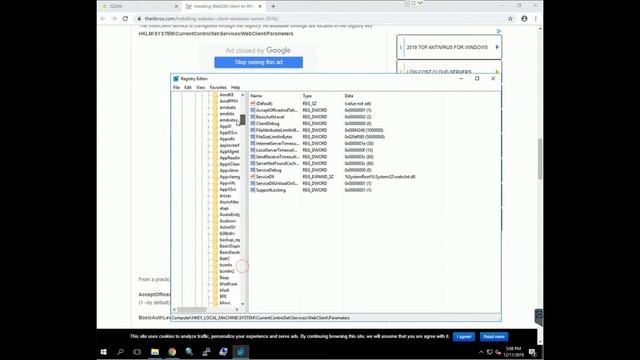The height and width of the screenshot is (360, 640).
Task: Open the Action Center notifications icon
Action: click(x=532, y=352)
